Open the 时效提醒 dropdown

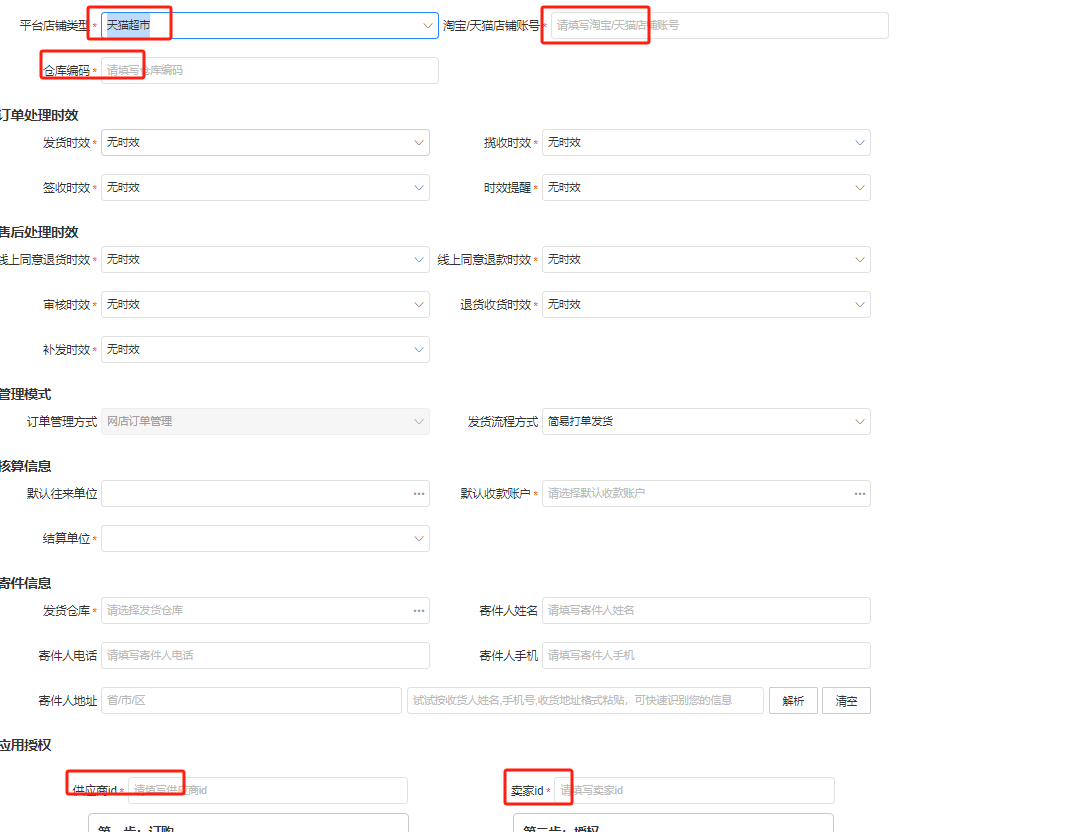pyautogui.click(x=706, y=188)
